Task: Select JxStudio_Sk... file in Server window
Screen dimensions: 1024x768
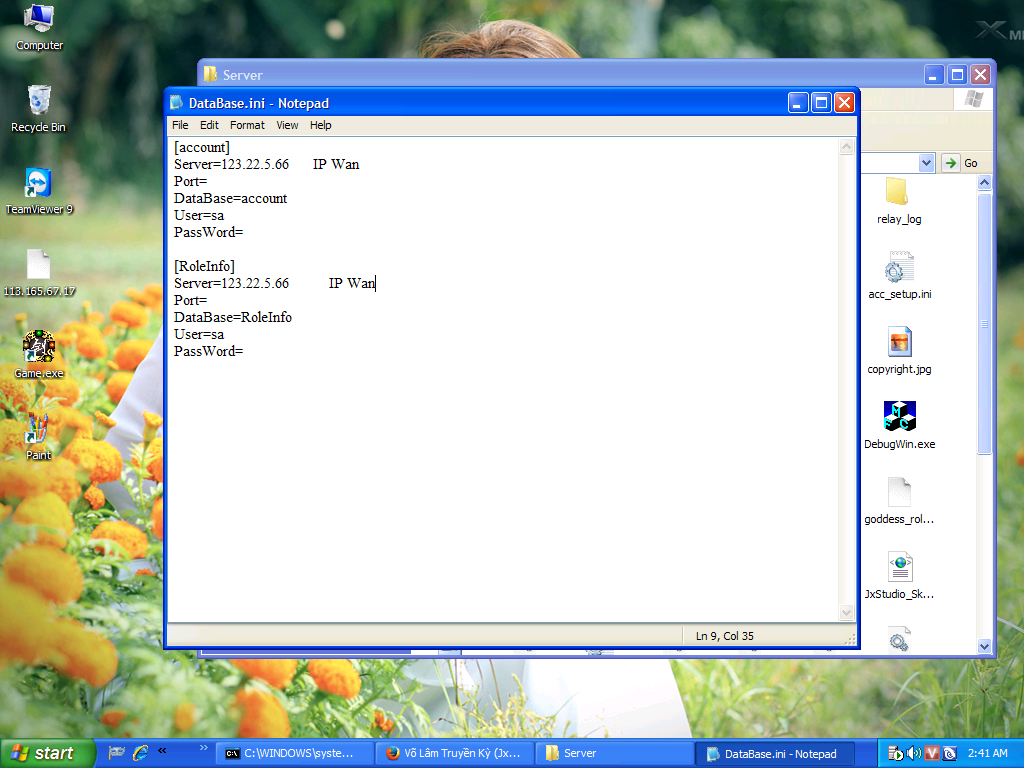Action: [x=899, y=575]
